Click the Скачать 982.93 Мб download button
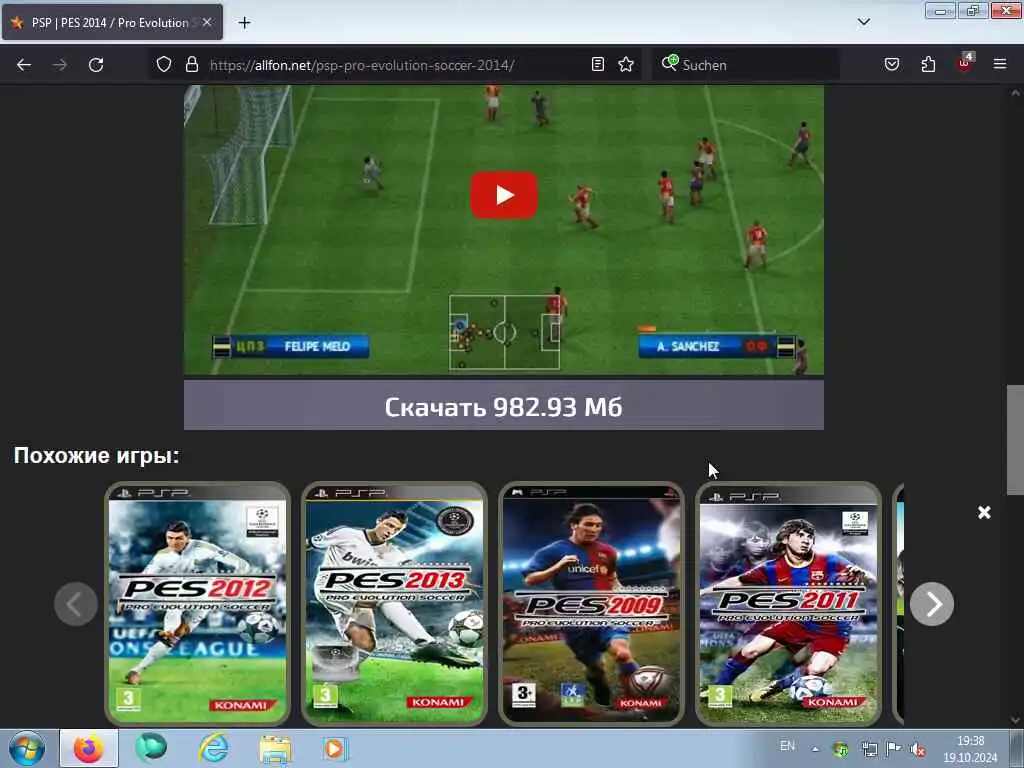This screenshot has width=1024, height=768. pos(504,406)
